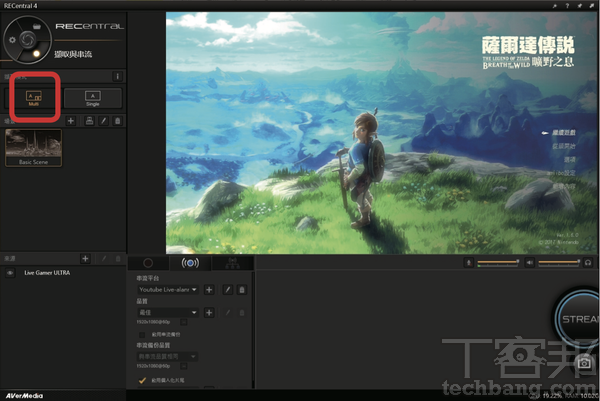600x401 pixels.
Task: Edit the Youtube Live platform settings
Action: point(227,289)
